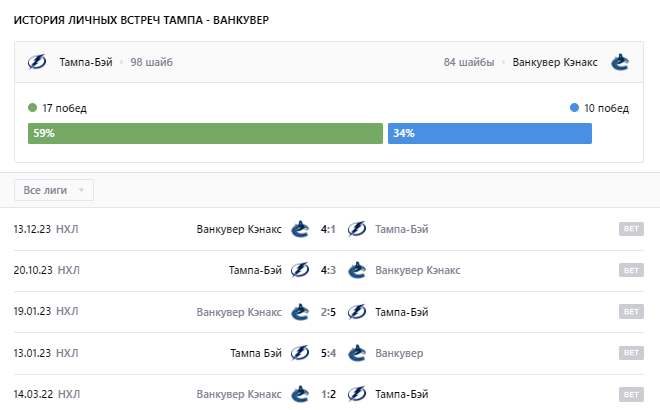
Task: Click the green dot beside 17 побед
Action: coord(32,108)
